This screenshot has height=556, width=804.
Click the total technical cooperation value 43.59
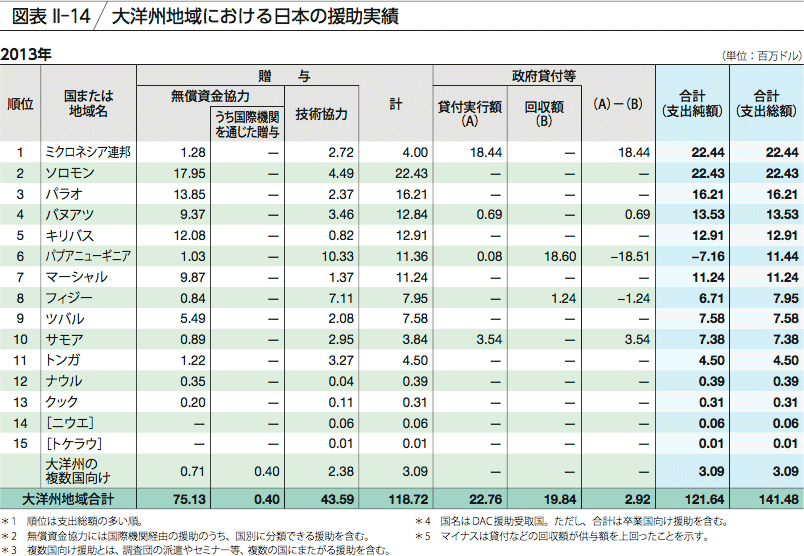pos(337,499)
